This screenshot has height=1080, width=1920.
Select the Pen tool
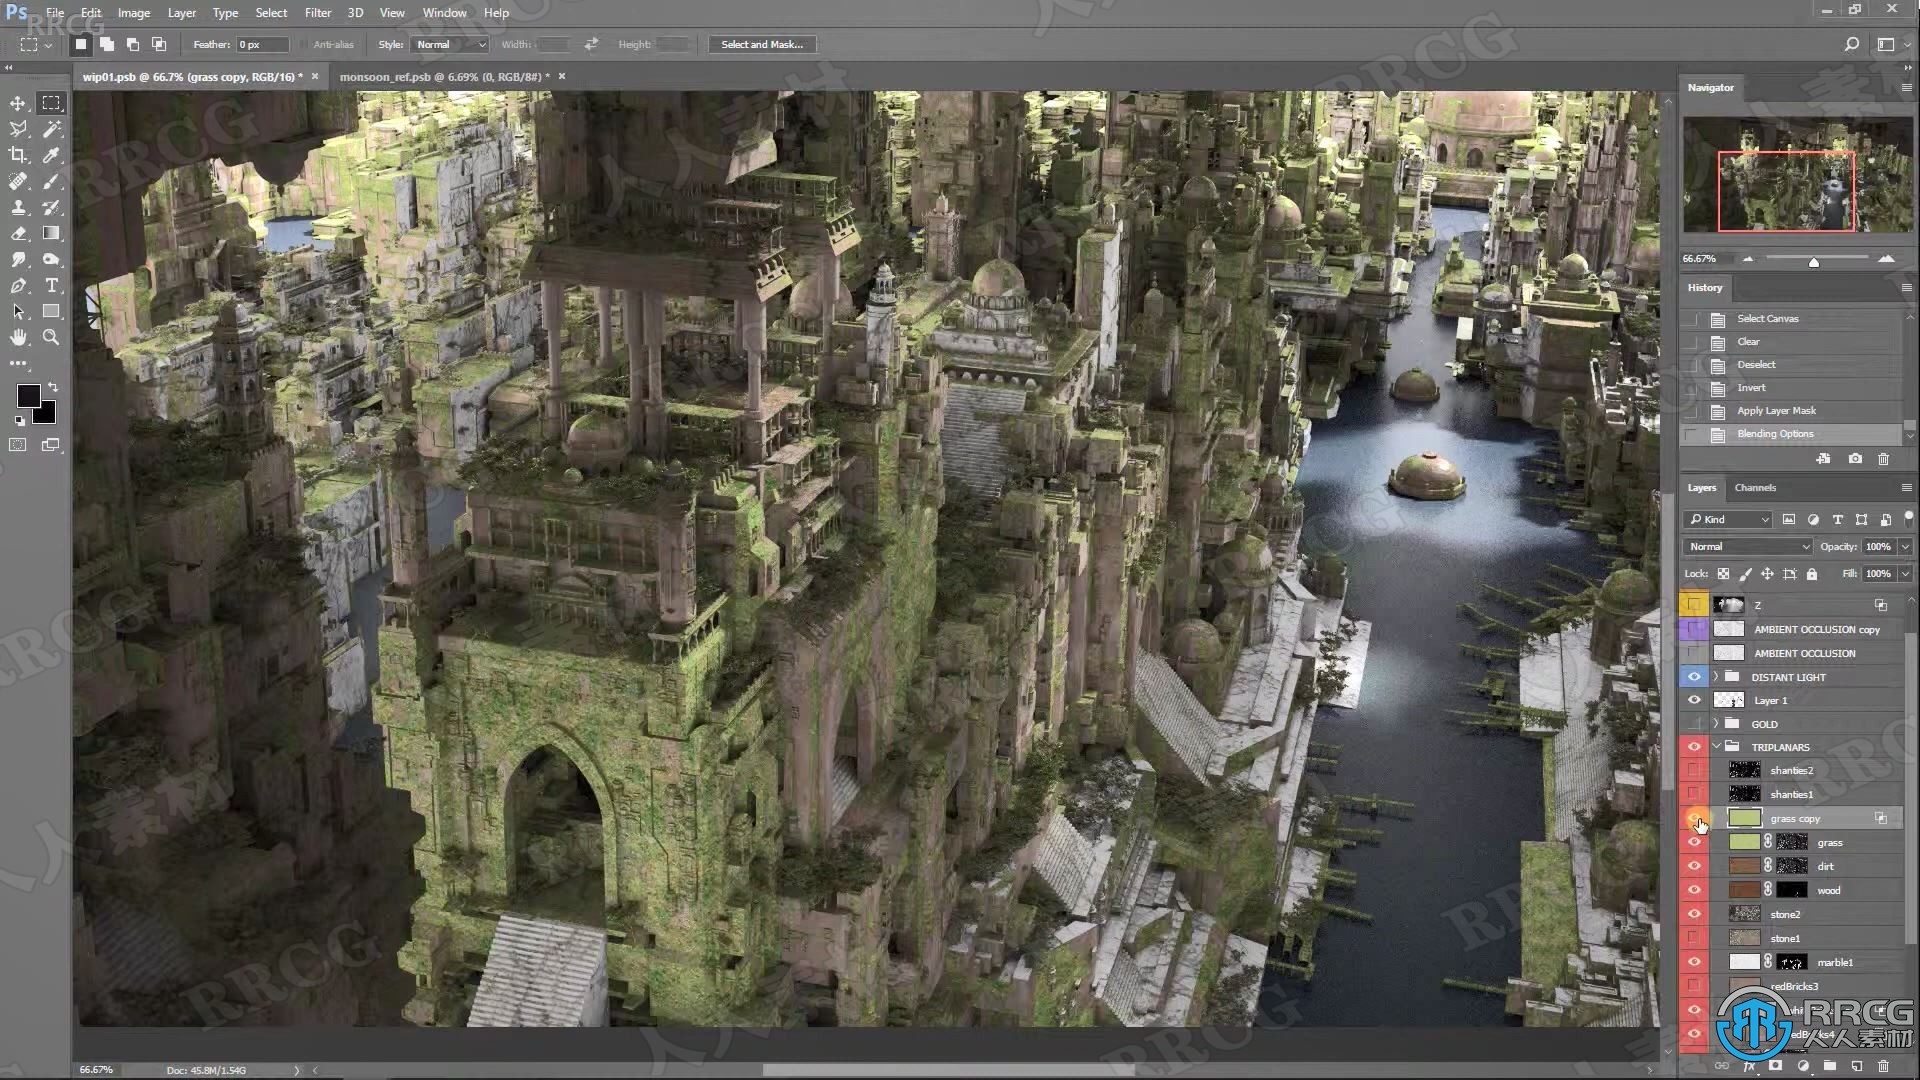pyautogui.click(x=18, y=285)
